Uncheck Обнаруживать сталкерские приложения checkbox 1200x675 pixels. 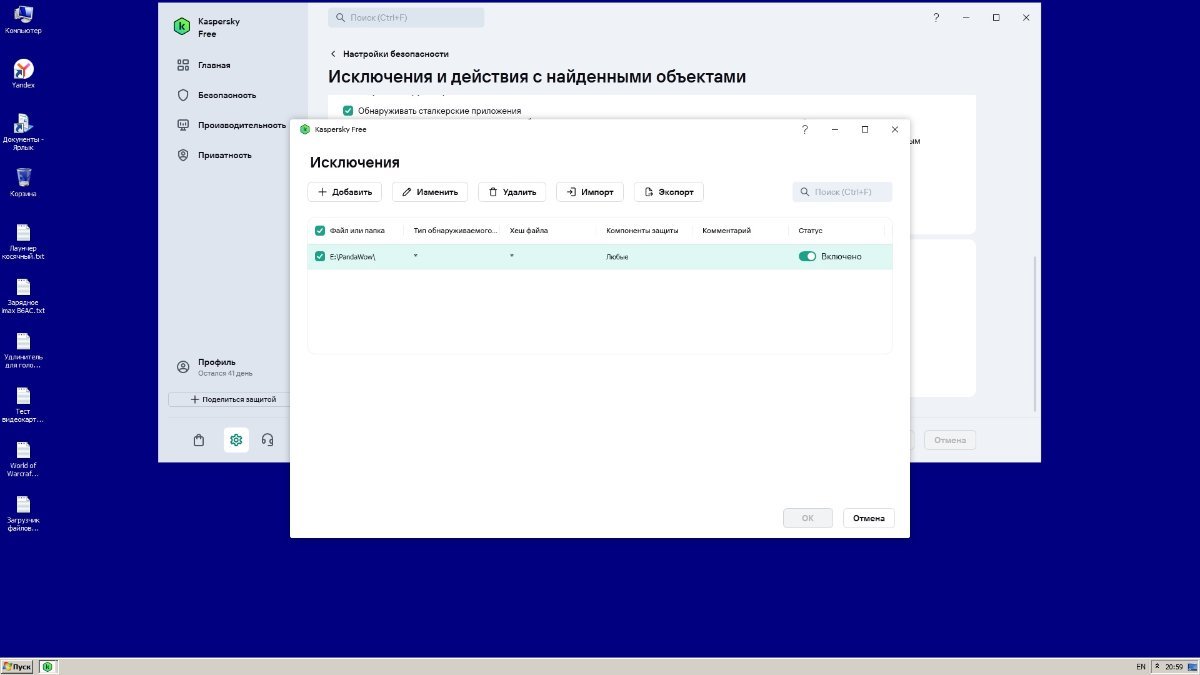[x=348, y=111]
